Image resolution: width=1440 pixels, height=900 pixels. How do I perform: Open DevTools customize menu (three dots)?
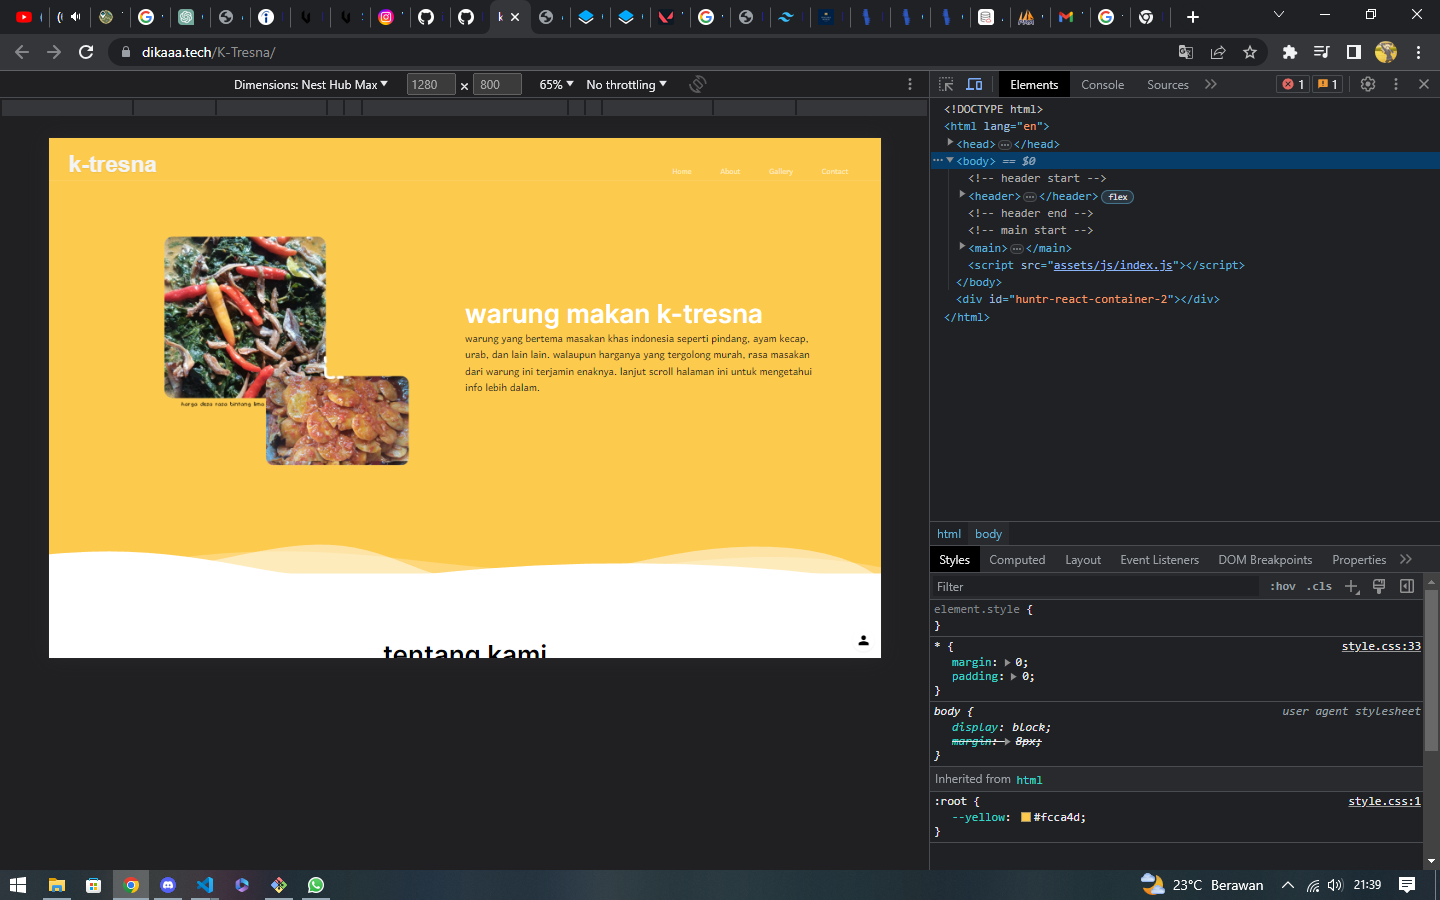[1396, 85]
